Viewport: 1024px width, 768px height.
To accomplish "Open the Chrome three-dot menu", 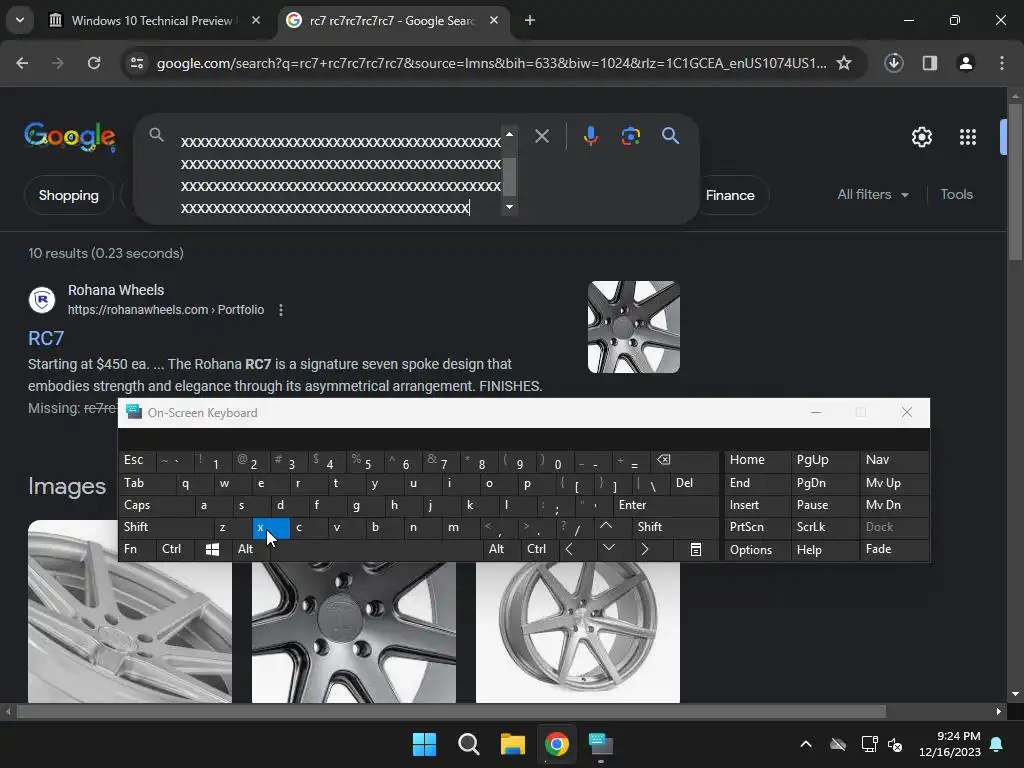I will (1002, 63).
